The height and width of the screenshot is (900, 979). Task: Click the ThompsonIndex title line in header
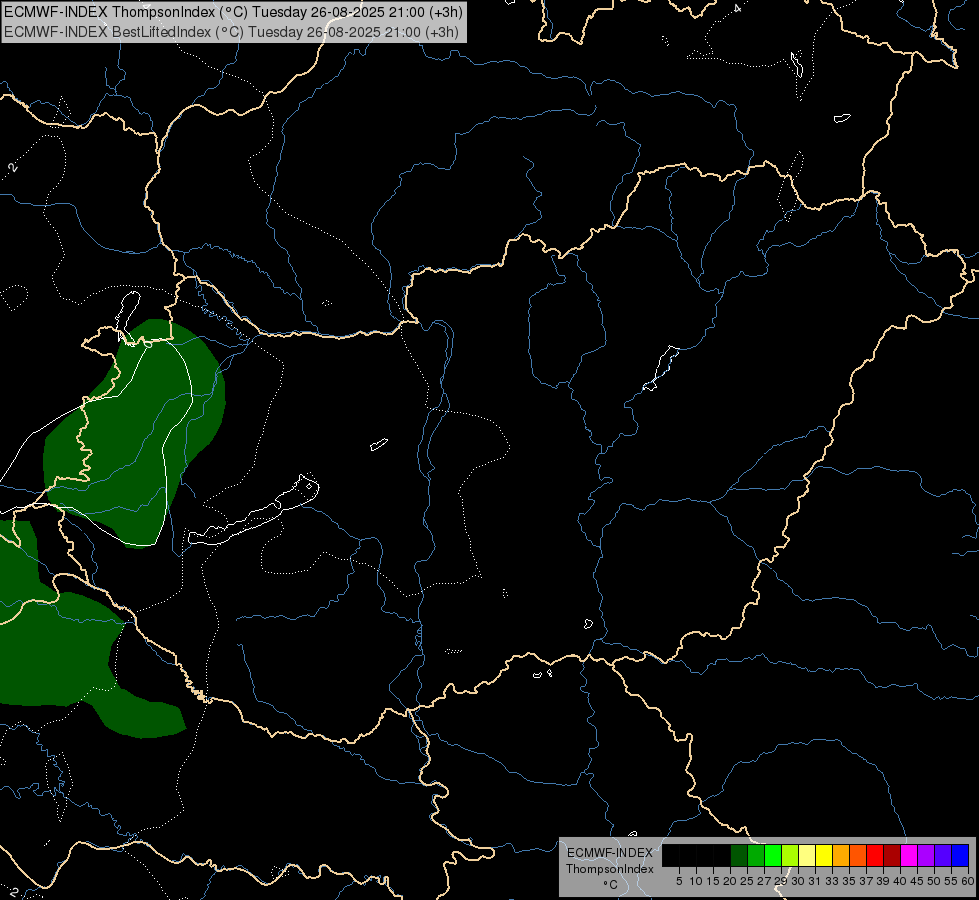click(x=233, y=12)
